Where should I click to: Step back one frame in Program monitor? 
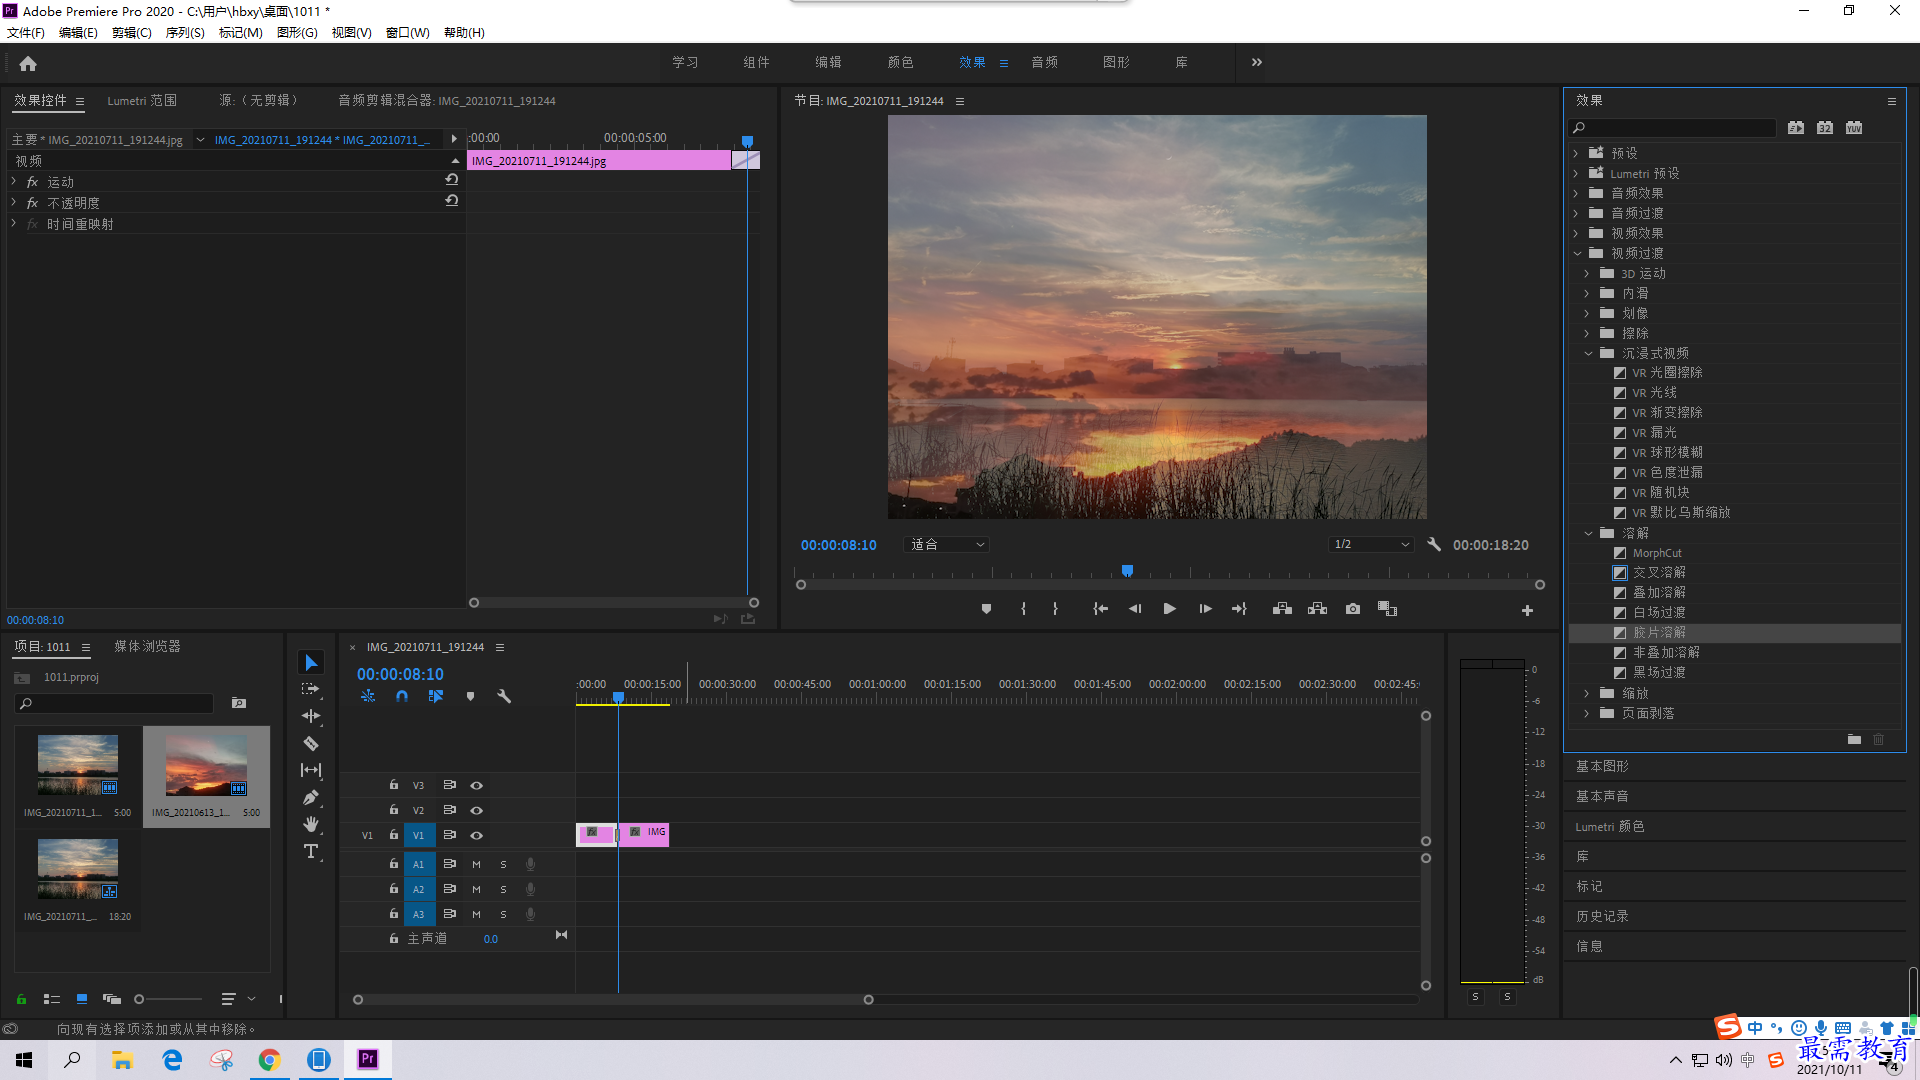point(1135,609)
